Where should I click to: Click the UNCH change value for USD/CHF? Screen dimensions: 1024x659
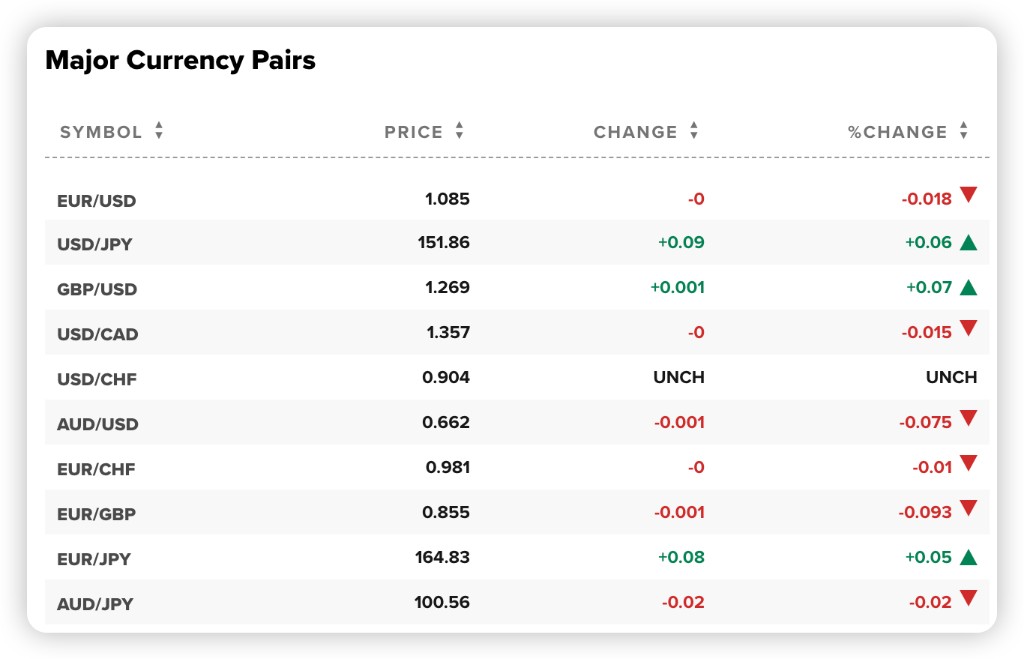679,377
